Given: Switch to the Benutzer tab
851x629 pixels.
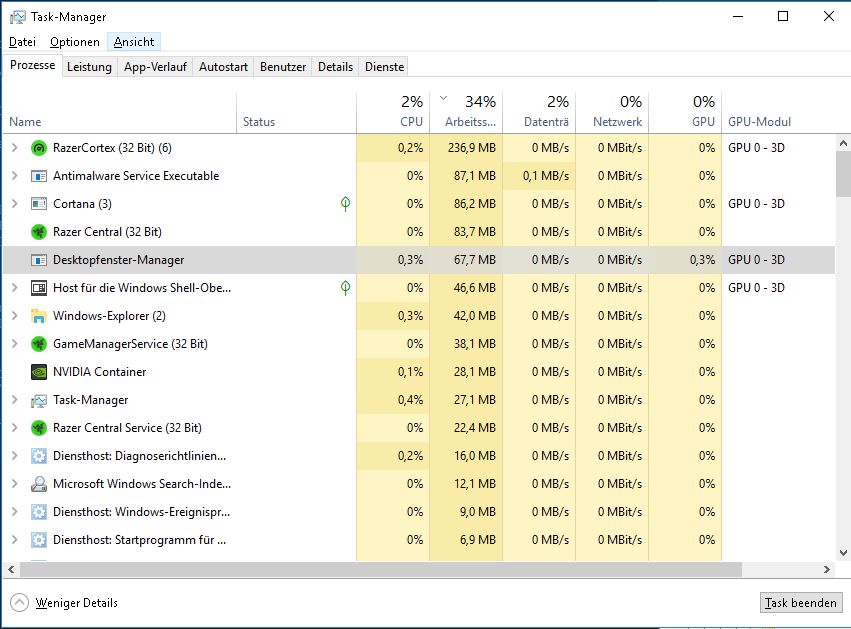Looking at the screenshot, I should [x=283, y=67].
